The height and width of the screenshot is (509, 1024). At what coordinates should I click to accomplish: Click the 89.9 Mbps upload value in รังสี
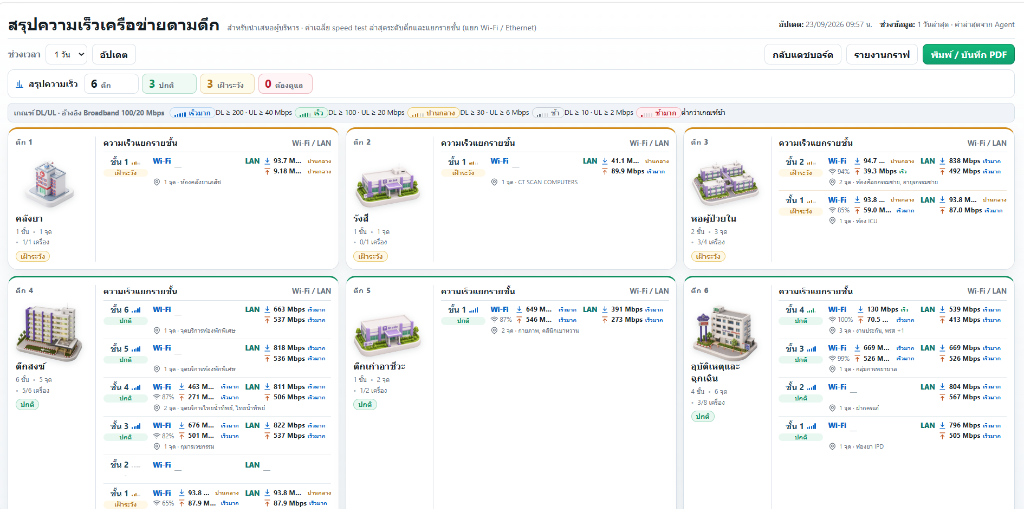(x=627, y=171)
